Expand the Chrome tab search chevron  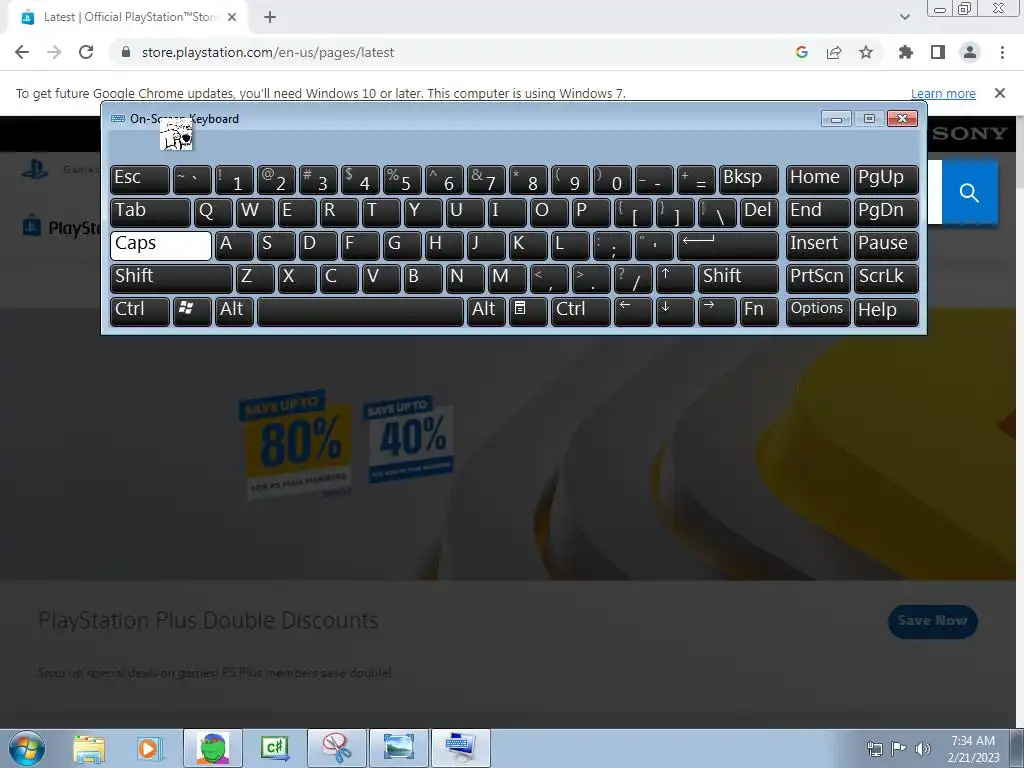(x=904, y=17)
